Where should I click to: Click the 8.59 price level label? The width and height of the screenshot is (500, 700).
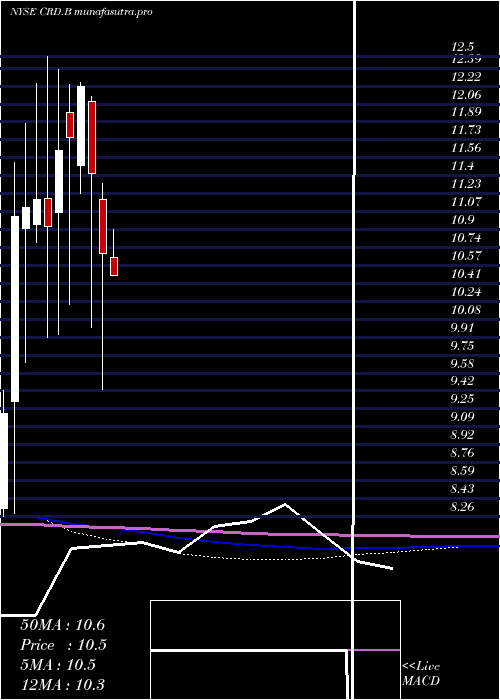click(462, 471)
